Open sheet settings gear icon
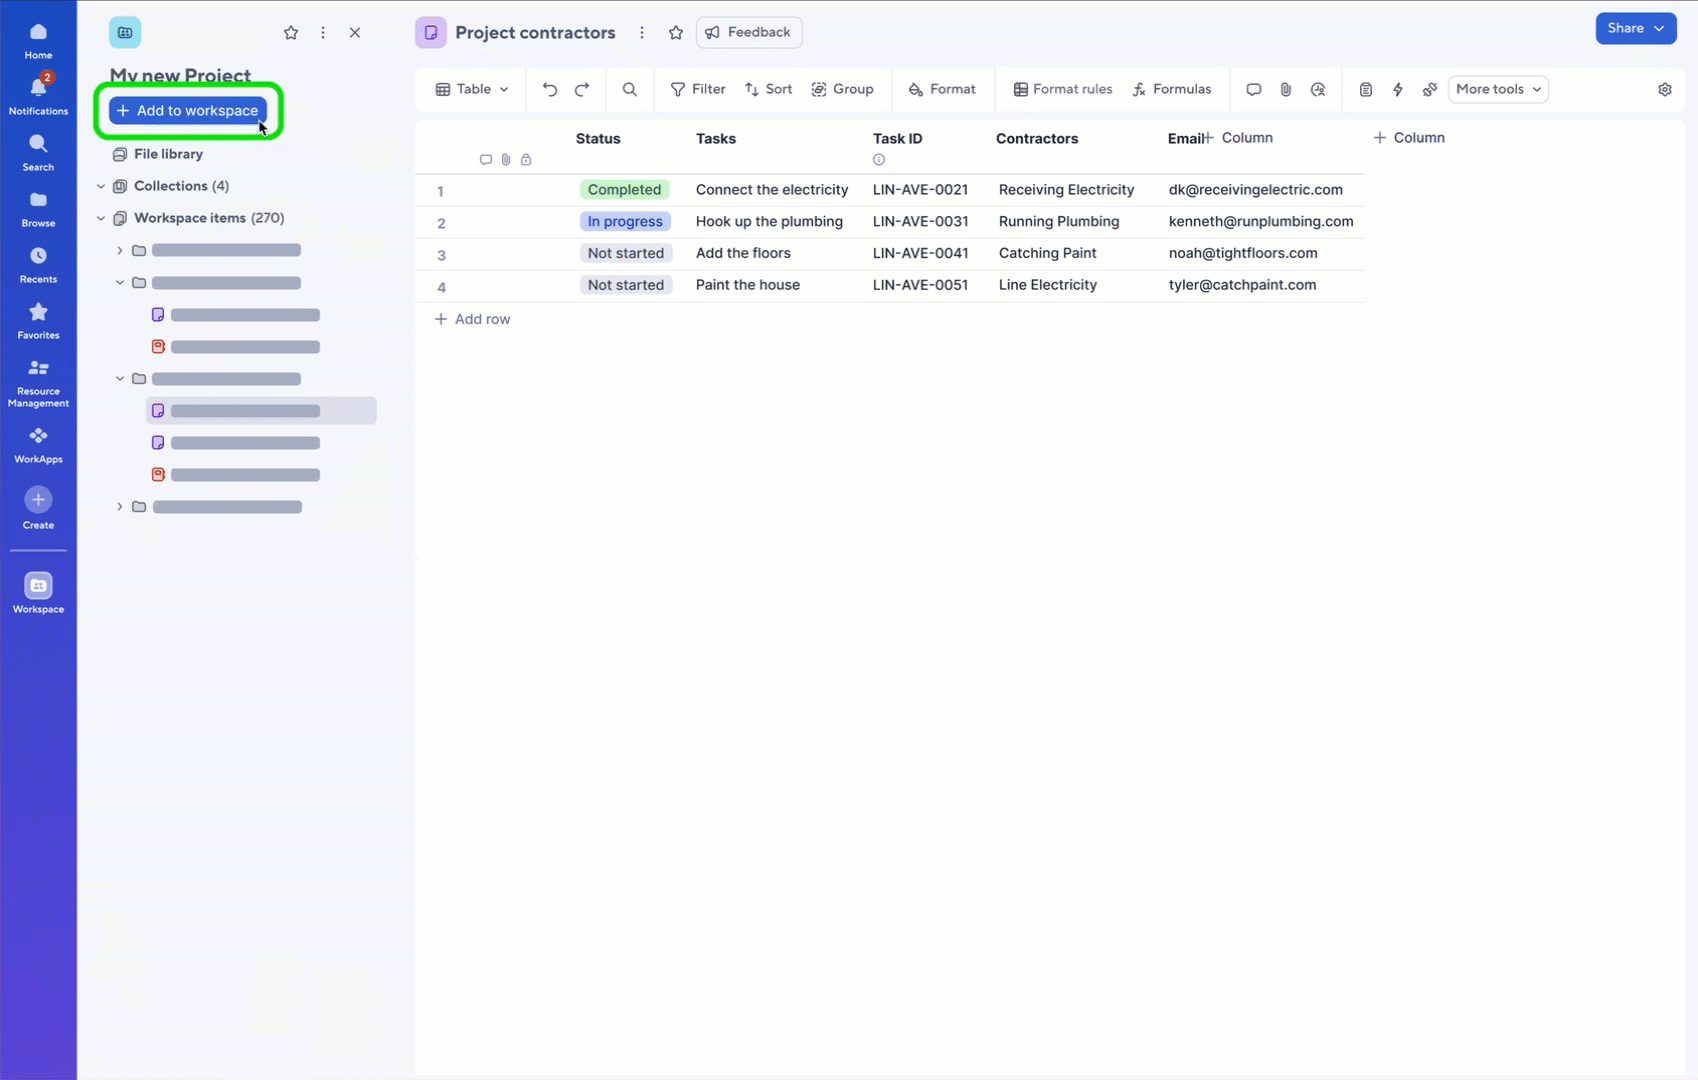The image size is (1698, 1080). point(1664,89)
